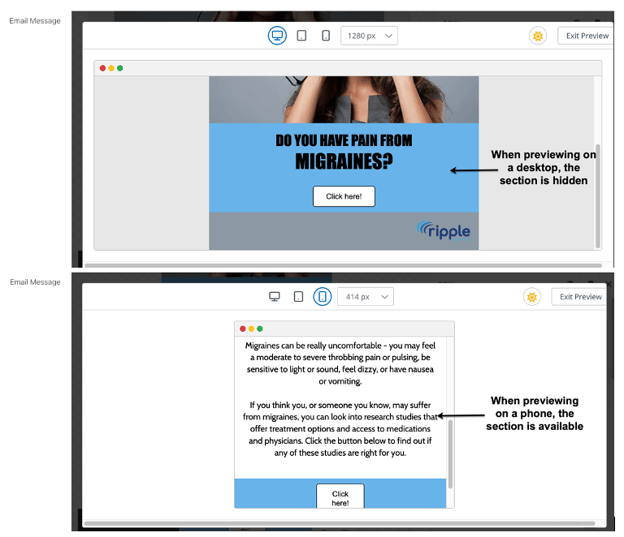Click the 'Click here!' button in desktop preview
The image size is (624, 537).
[x=343, y=196]
